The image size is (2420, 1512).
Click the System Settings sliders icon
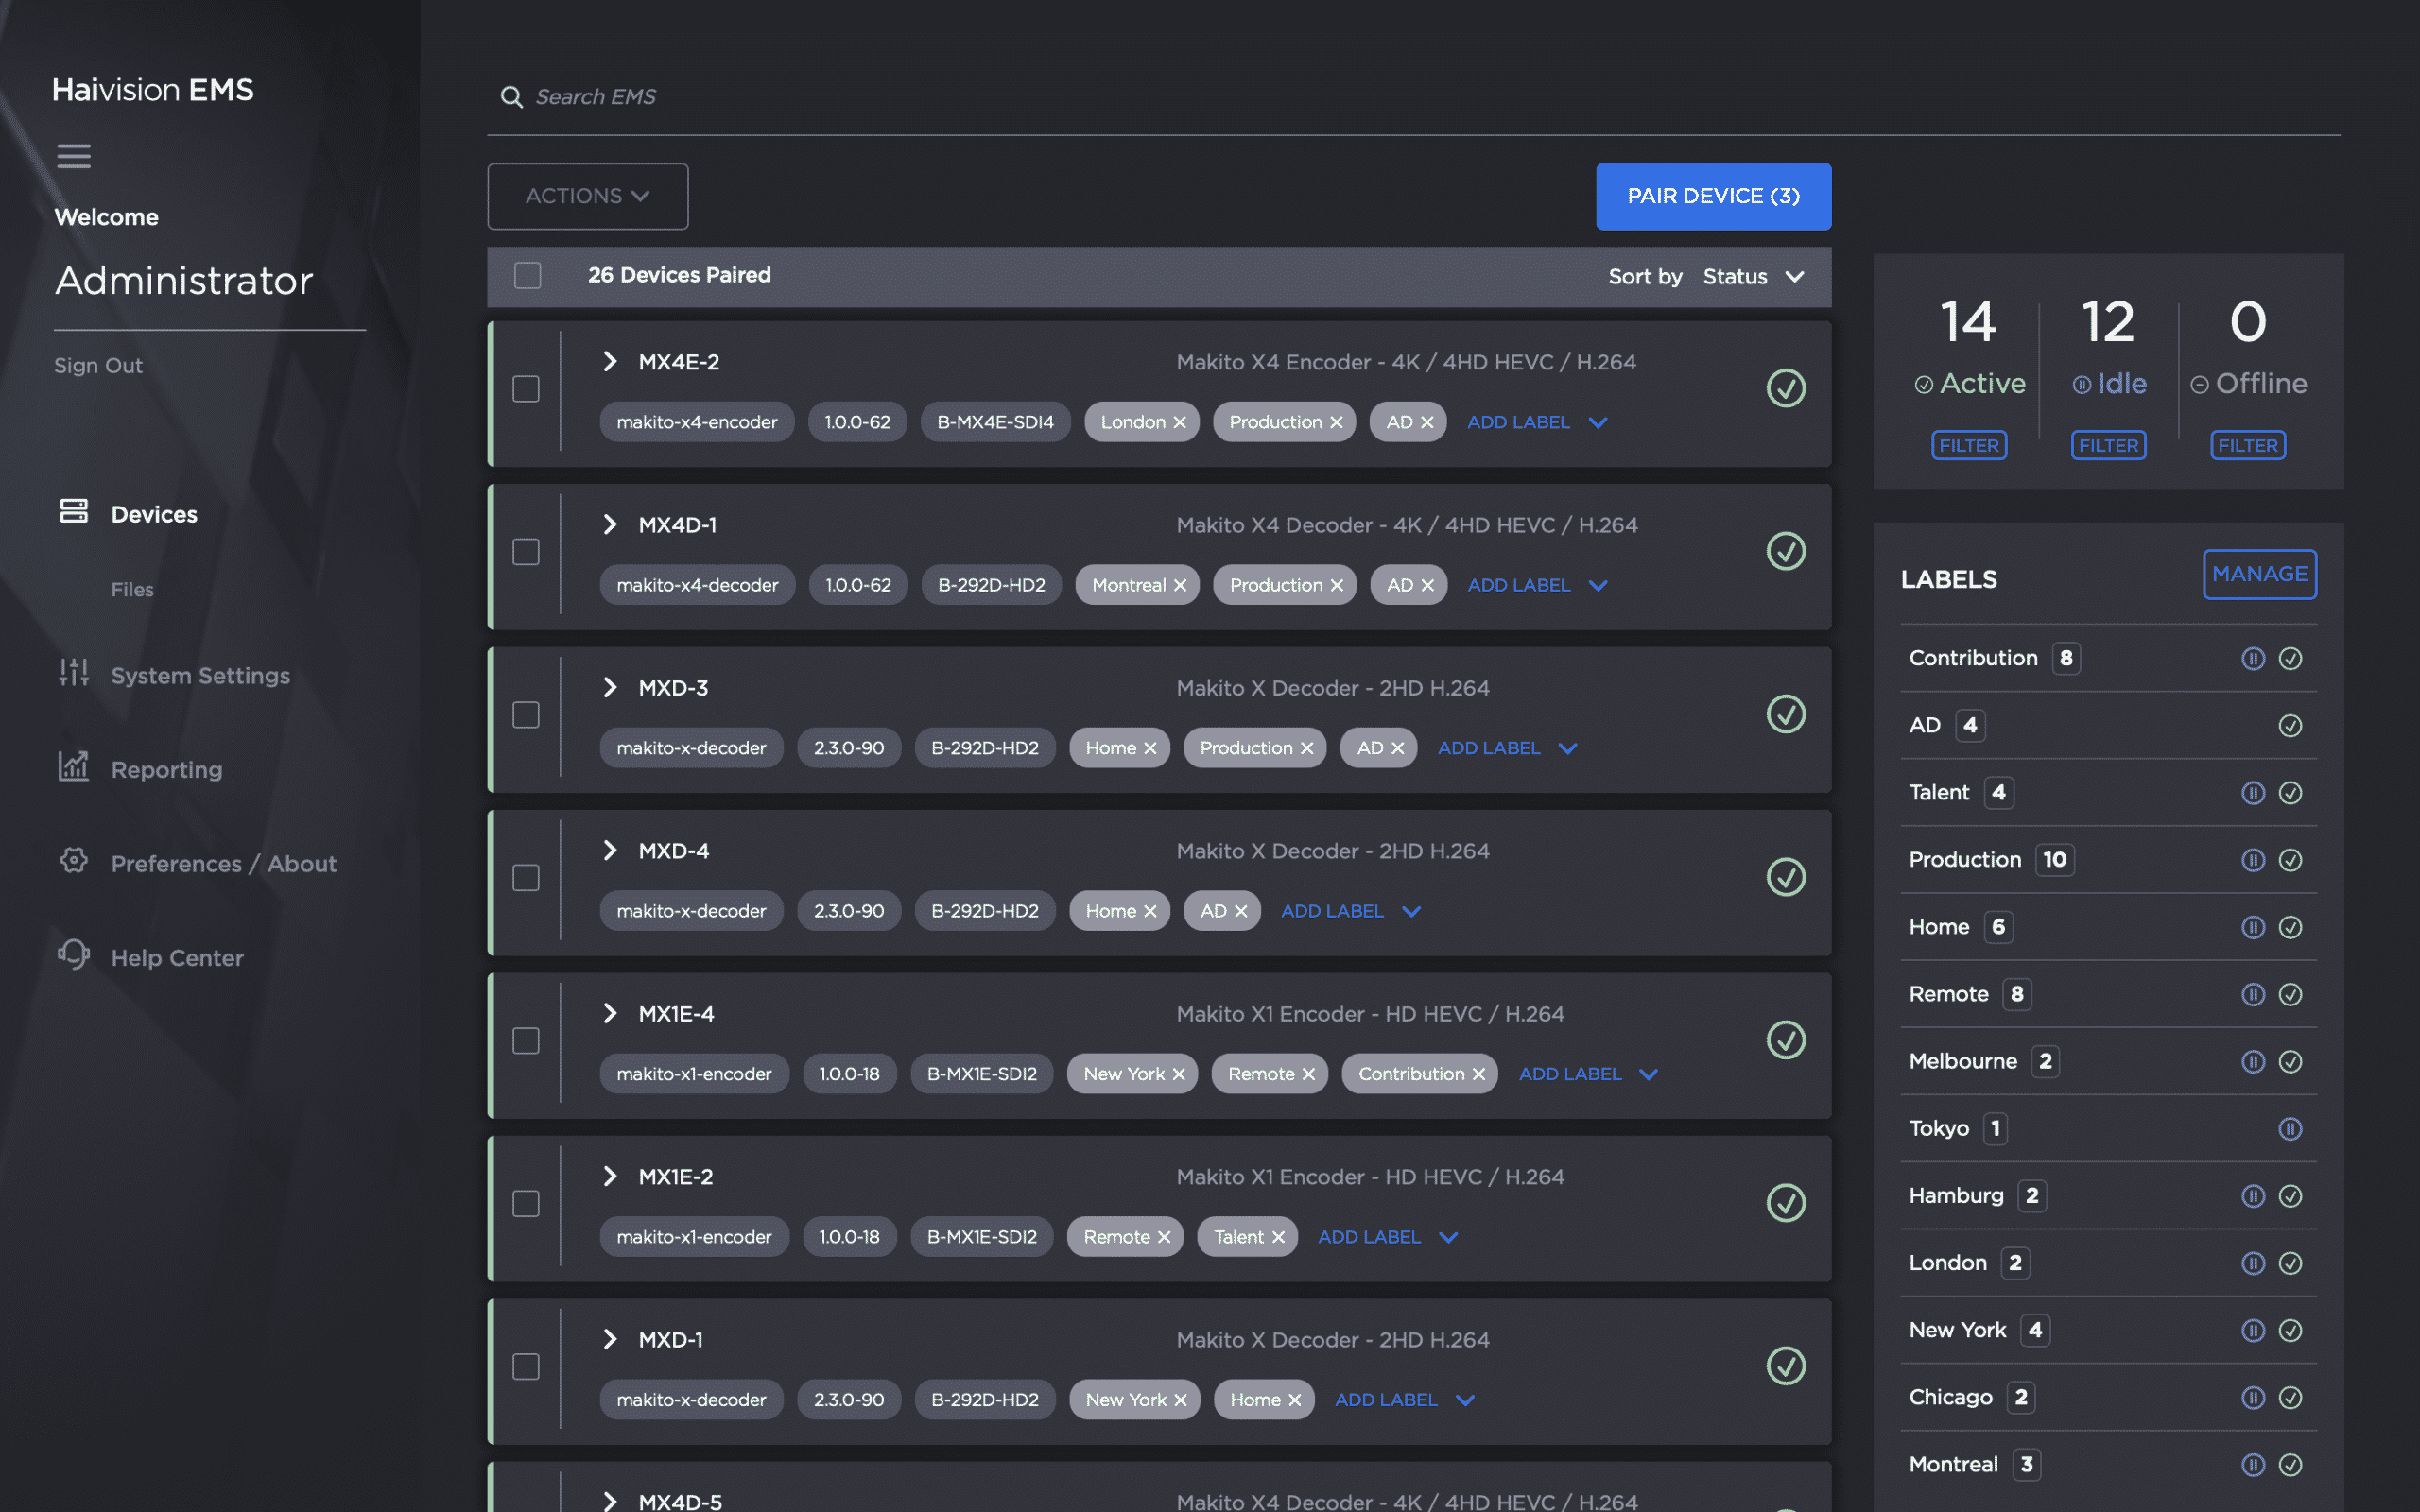(73, 673)
